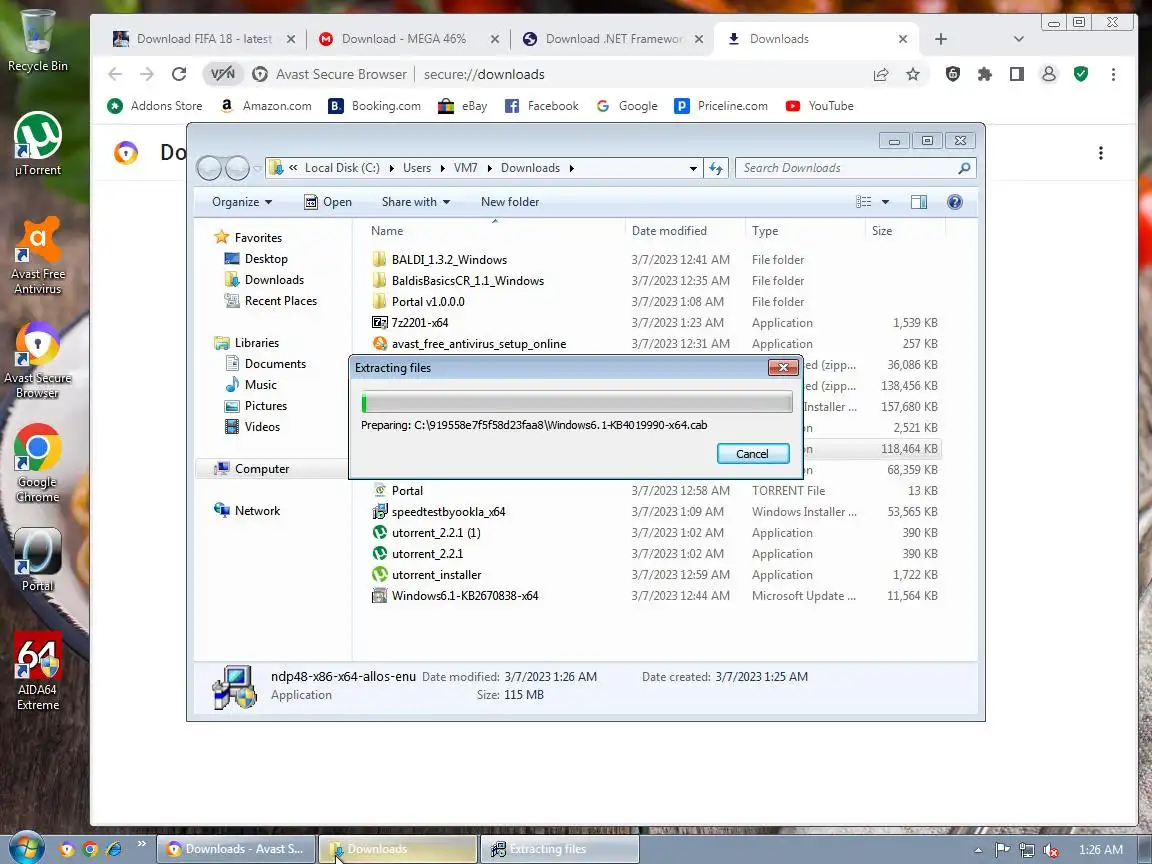Viewport: 1152px width, 864px height.
Task: Launch AIDA64 Extreme desktop shortcut
Action: 37,672
